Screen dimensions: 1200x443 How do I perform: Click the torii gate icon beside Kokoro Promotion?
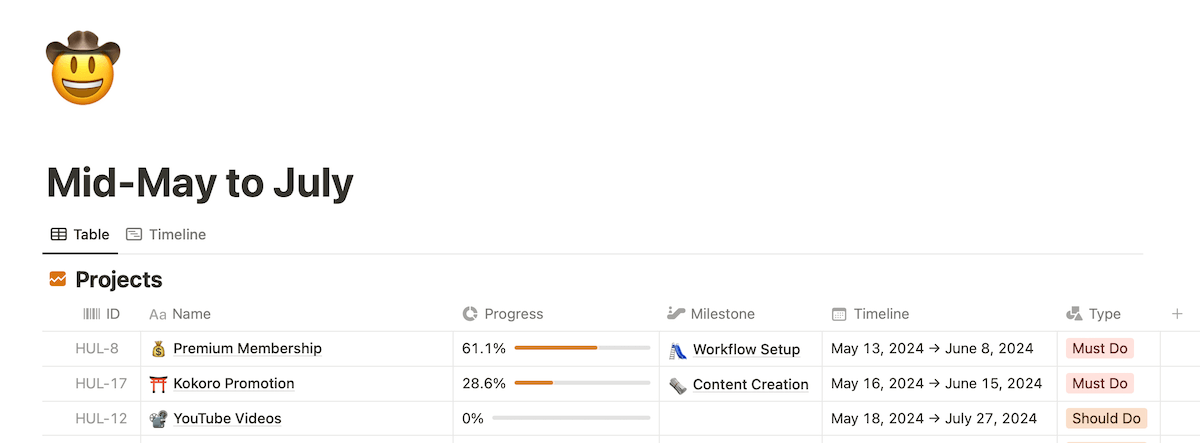[x=158, y=384]
